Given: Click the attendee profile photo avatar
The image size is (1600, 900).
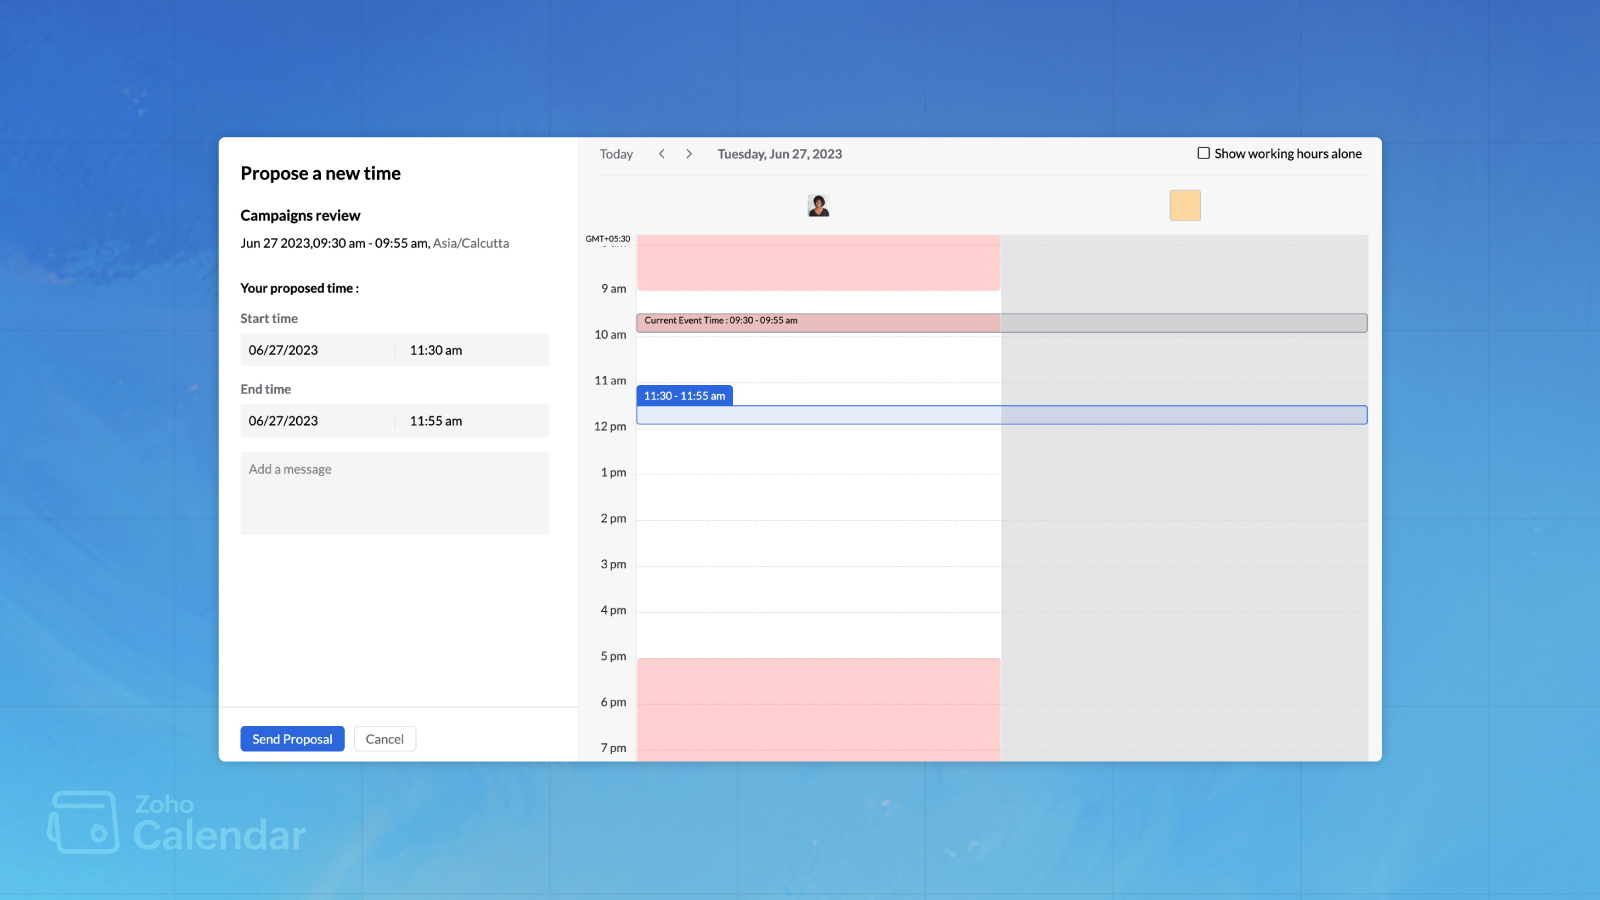Looking at the screenshot, I should click(x=818, y=206).
